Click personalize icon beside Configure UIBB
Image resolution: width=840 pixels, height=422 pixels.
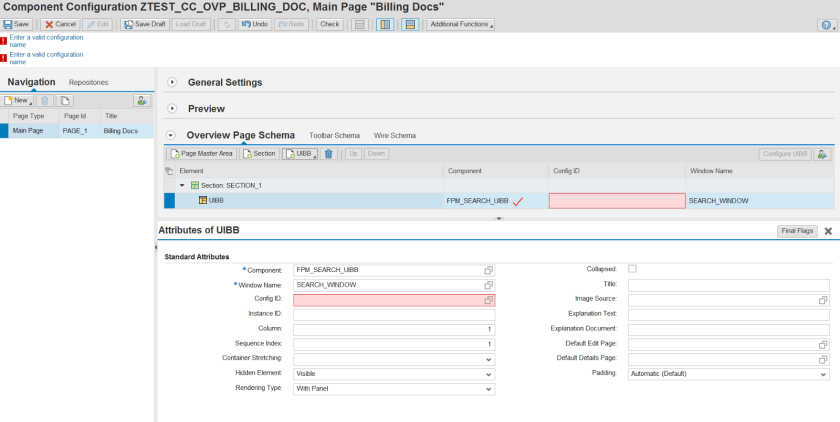[x=823, y=154]
